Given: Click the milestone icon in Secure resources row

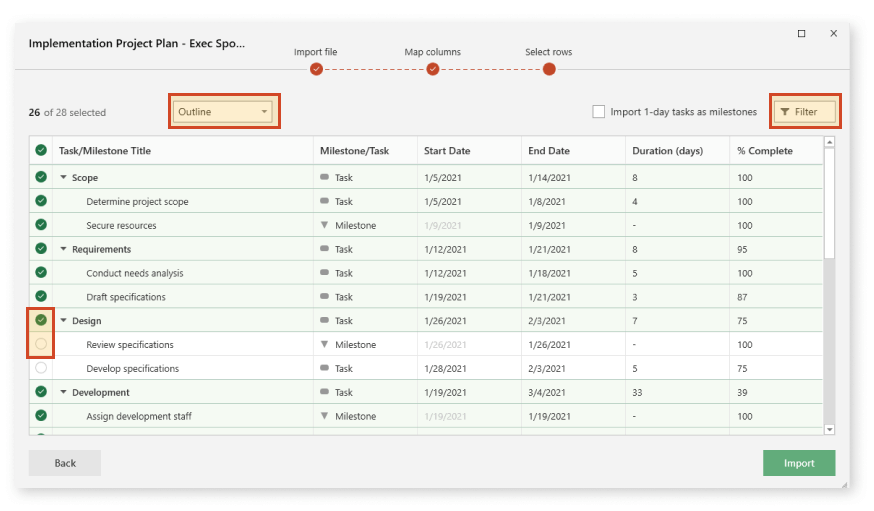Looking at the screenshot, I should click(324, 225).
